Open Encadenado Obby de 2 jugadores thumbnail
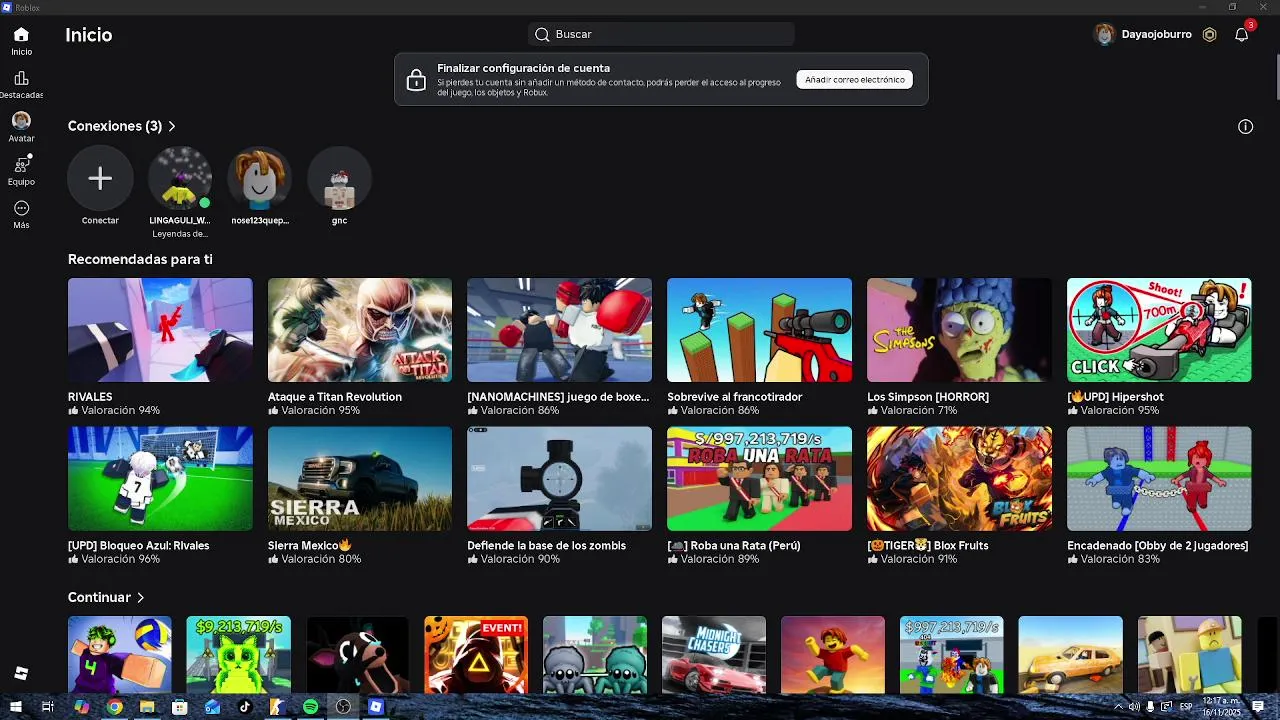 tap(1159, 479)
